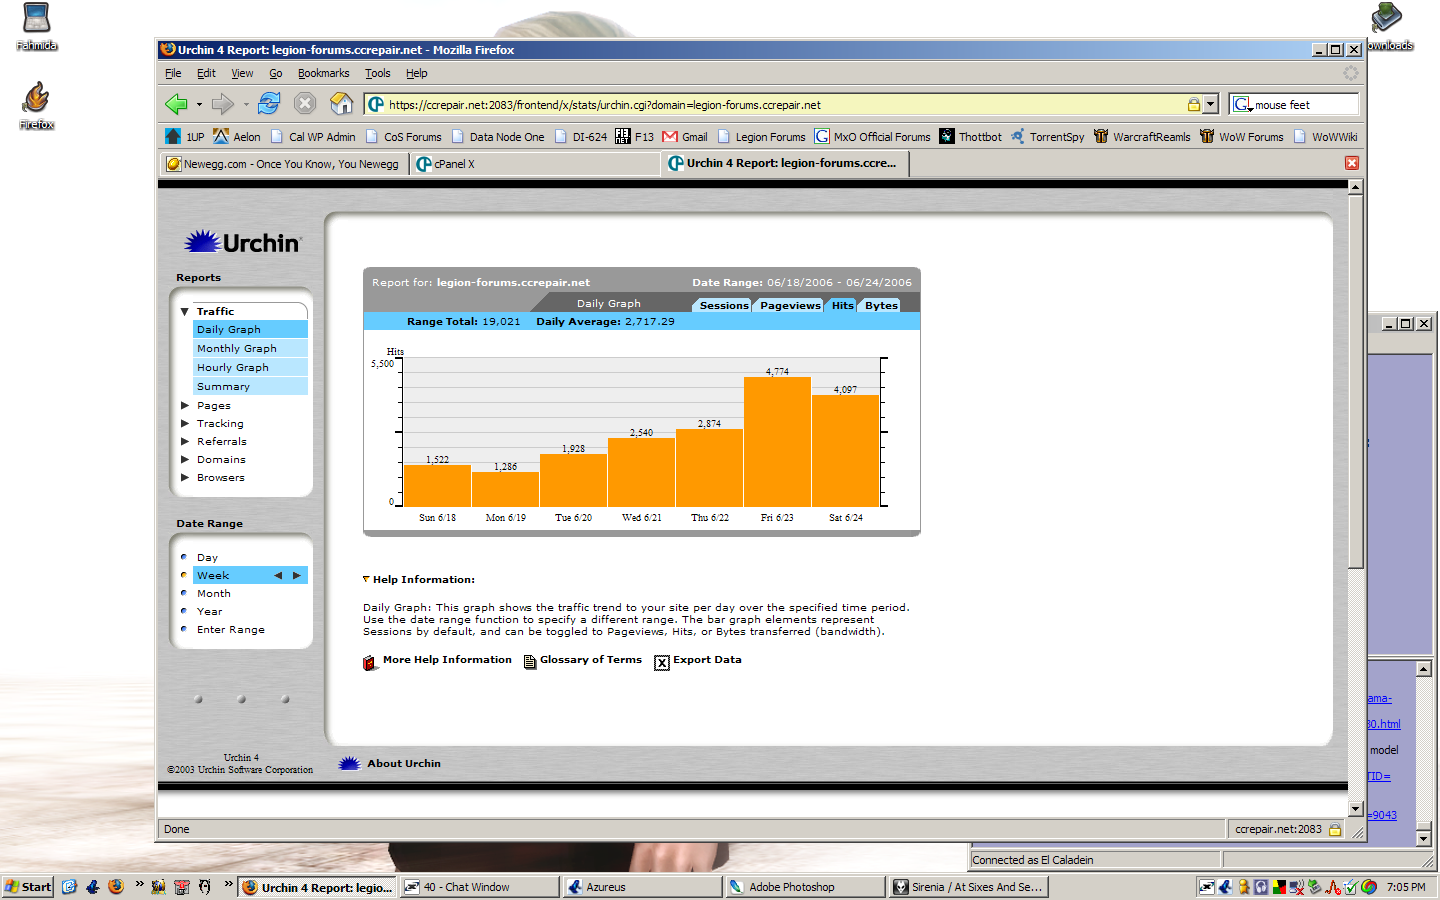Screen dimensions: 1440x900
Task: Click the Forward arrow button
Action: click(x=223, y=104)
